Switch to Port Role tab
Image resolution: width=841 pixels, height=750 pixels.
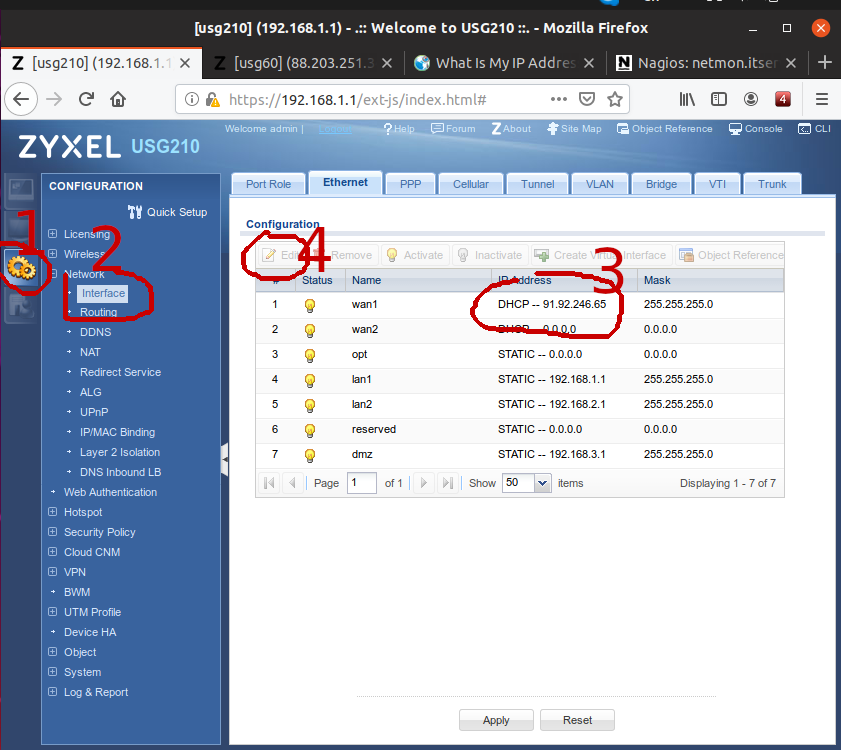point(268,184)
